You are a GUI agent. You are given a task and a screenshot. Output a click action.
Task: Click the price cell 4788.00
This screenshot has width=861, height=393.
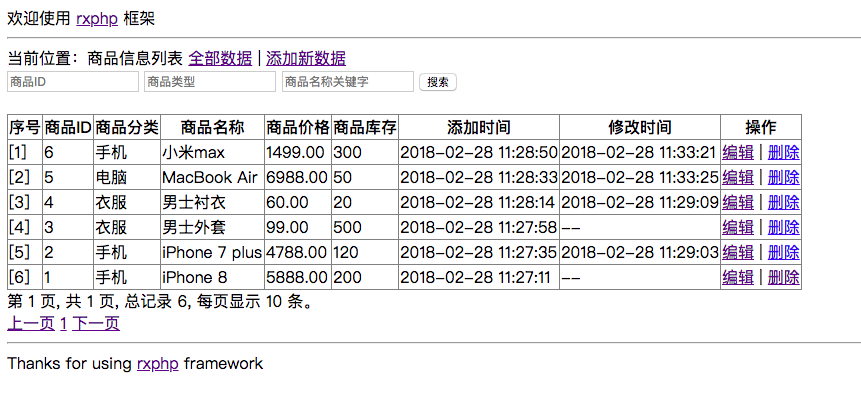tap(298, 252)
